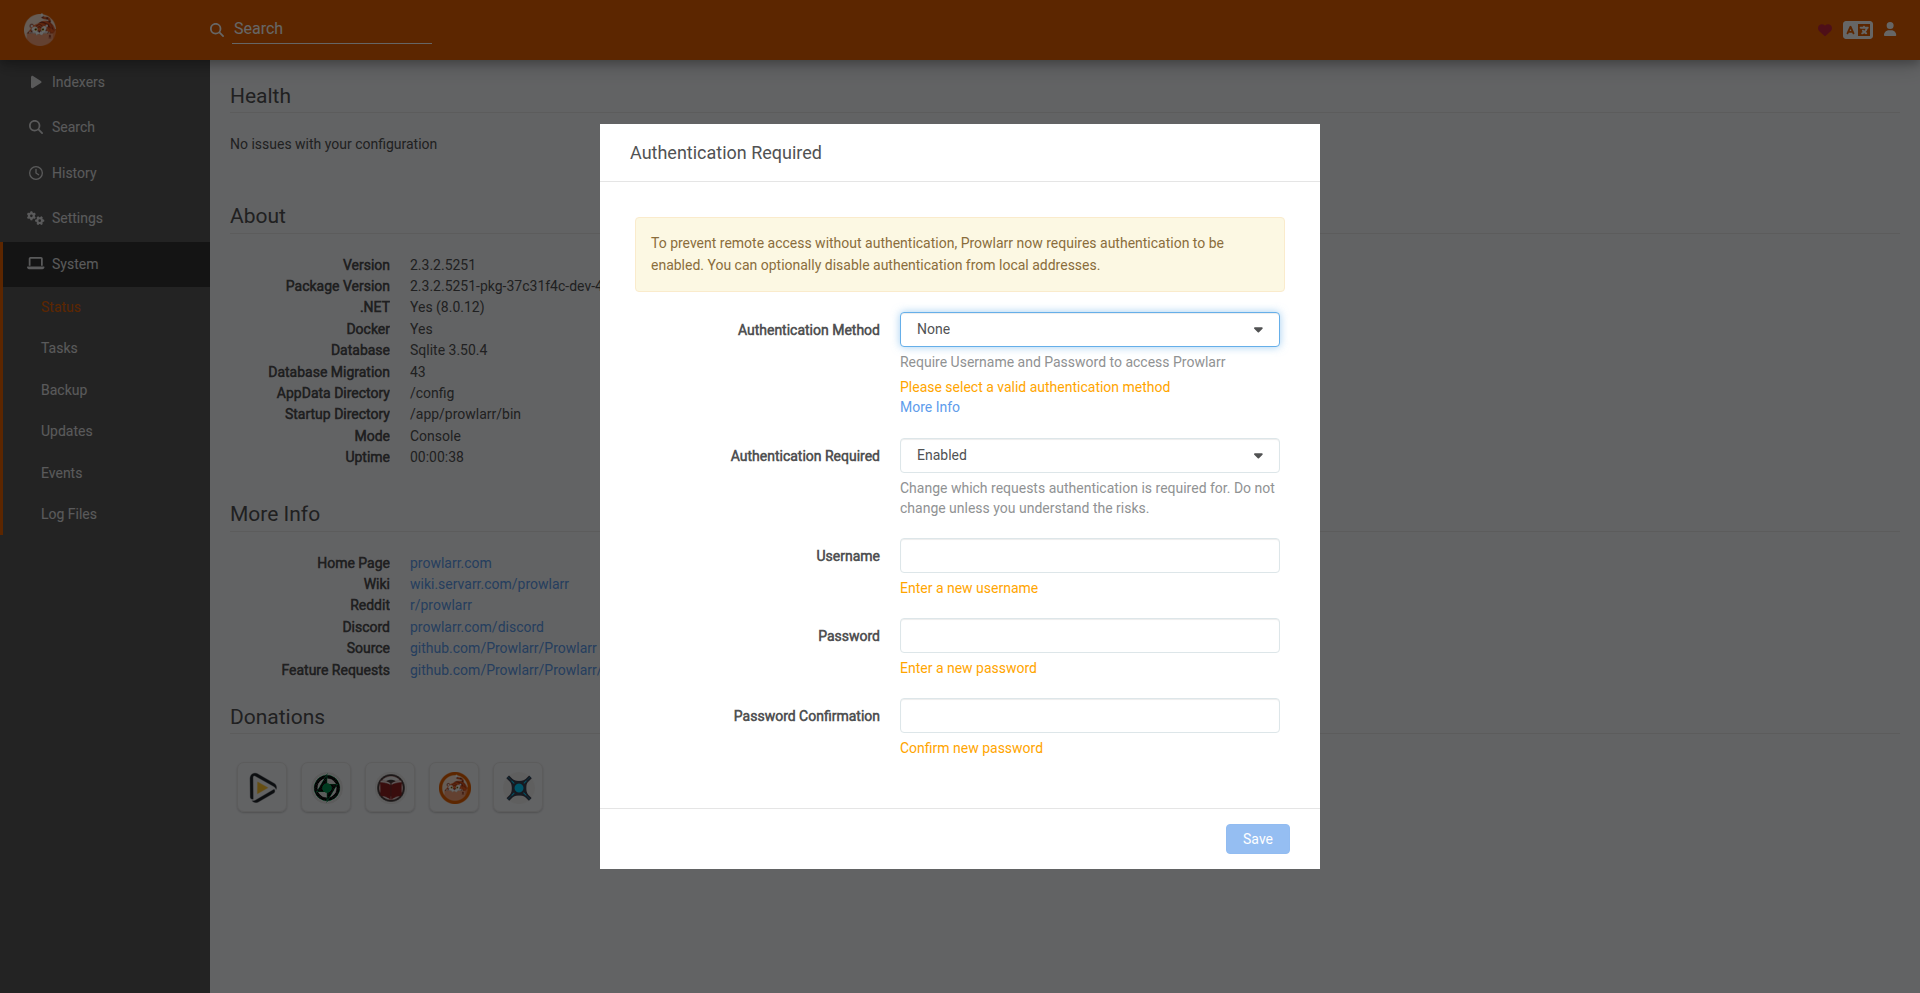Open the Authentication Method dropdown
This screenshot has height=993, width=1920.
pyautogui.click(x=1089, y=329)
